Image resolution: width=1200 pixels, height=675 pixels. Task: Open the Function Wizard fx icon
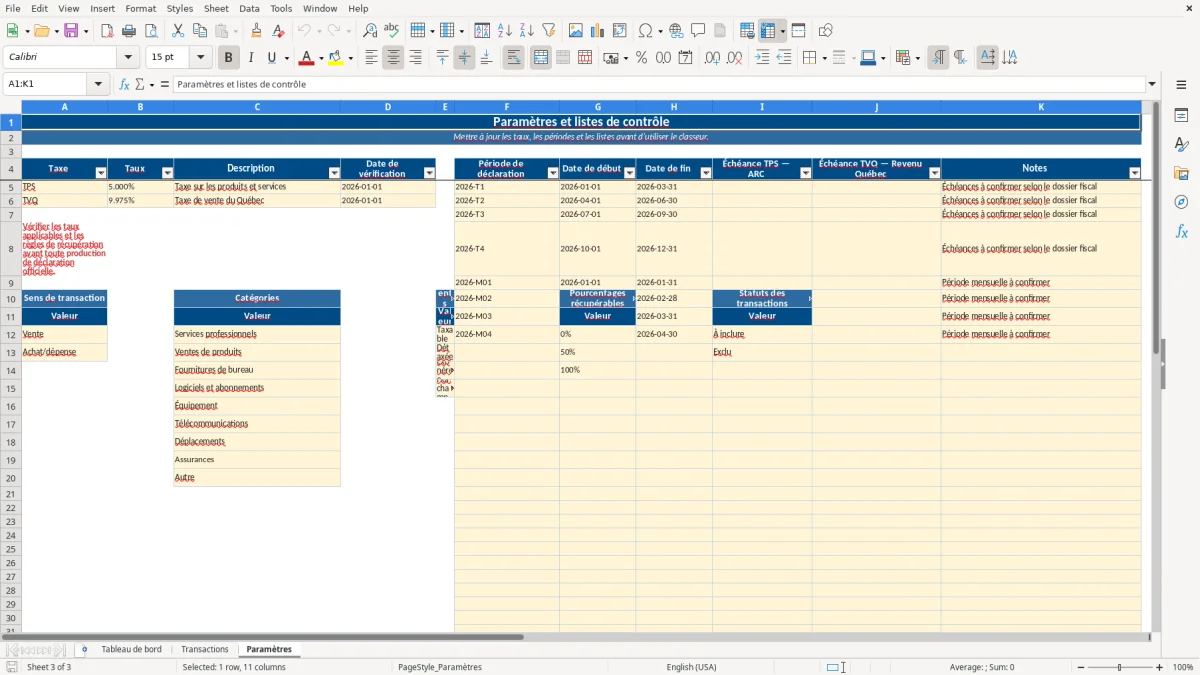click(x=125, y=84)
